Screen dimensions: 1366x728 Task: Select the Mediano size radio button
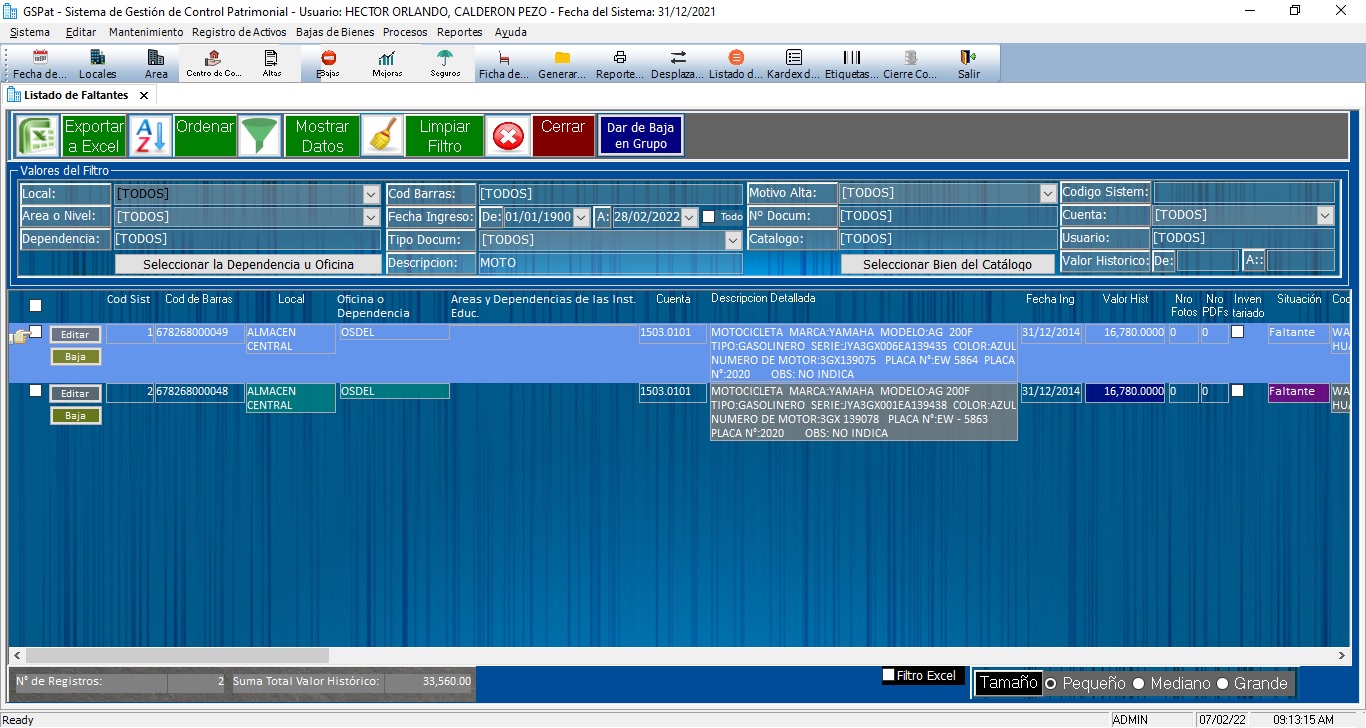click(1138, 683)
